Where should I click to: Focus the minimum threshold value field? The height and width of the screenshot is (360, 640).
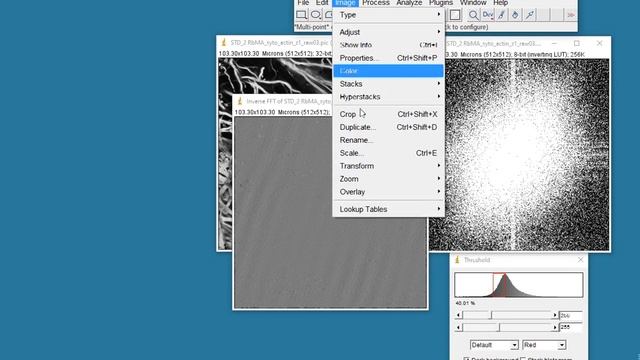pyautogui.click(x=571, y=316)
